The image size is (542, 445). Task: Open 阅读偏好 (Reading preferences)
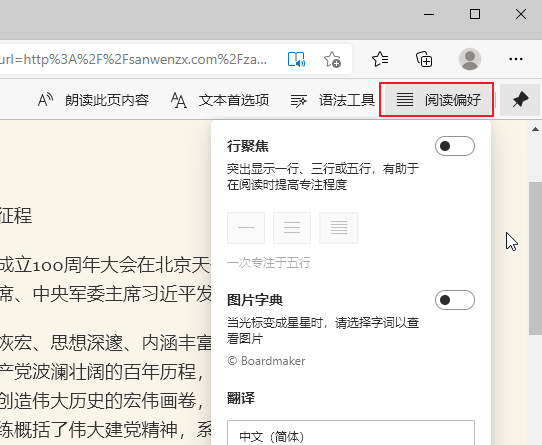click(x=437, y=100)
